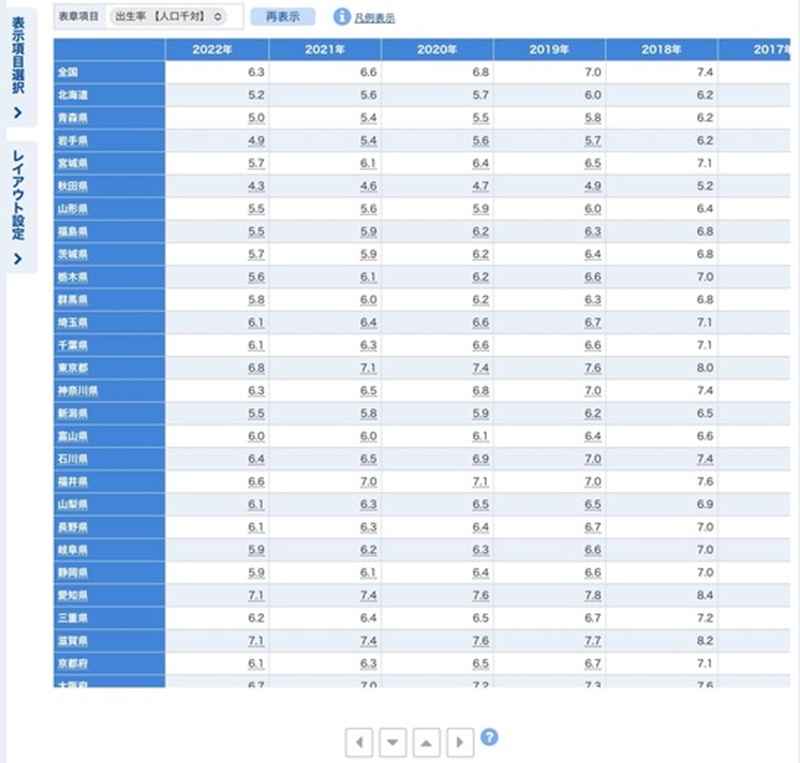Viewport: 800px width, 763px height.
Task: Click the 2018年 value for 滋賀県
Action: (x=704, y=640)
